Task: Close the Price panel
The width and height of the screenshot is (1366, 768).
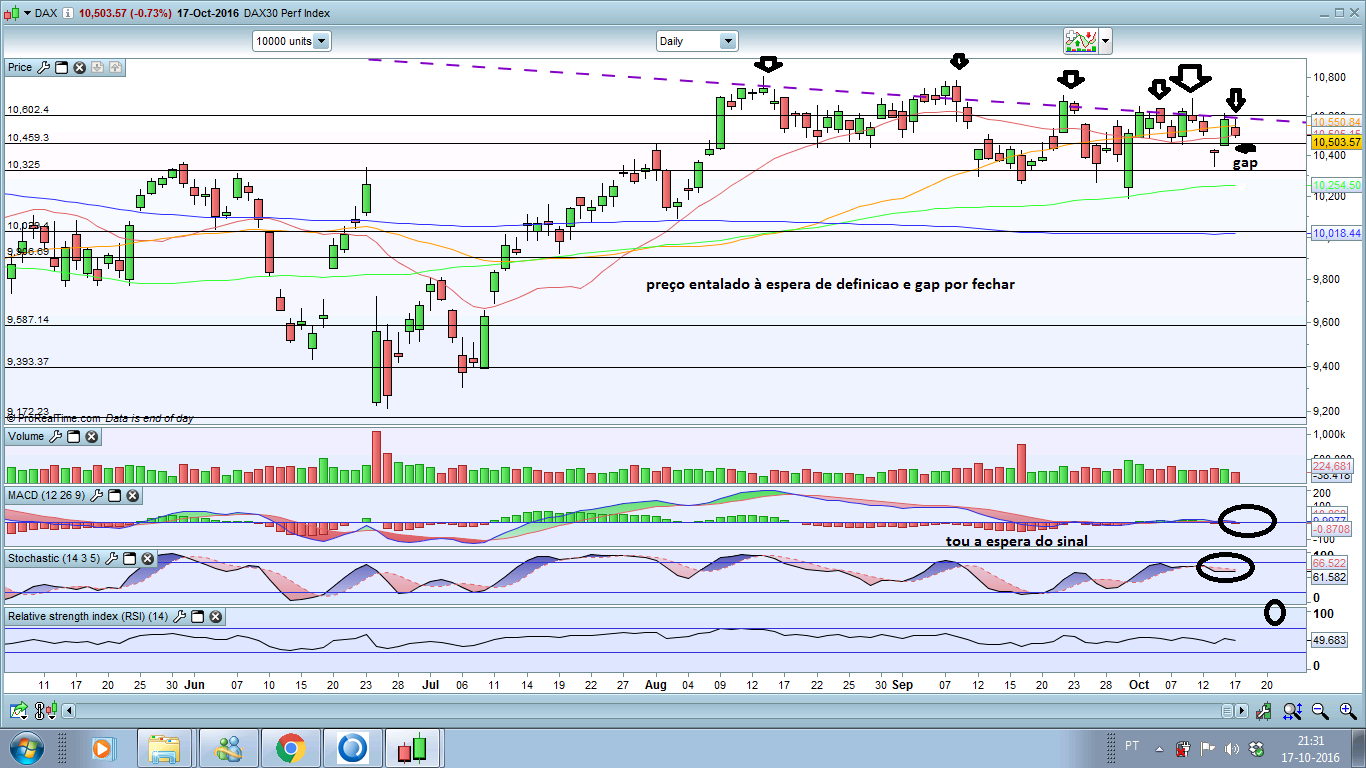Action: tap(79, 68)
